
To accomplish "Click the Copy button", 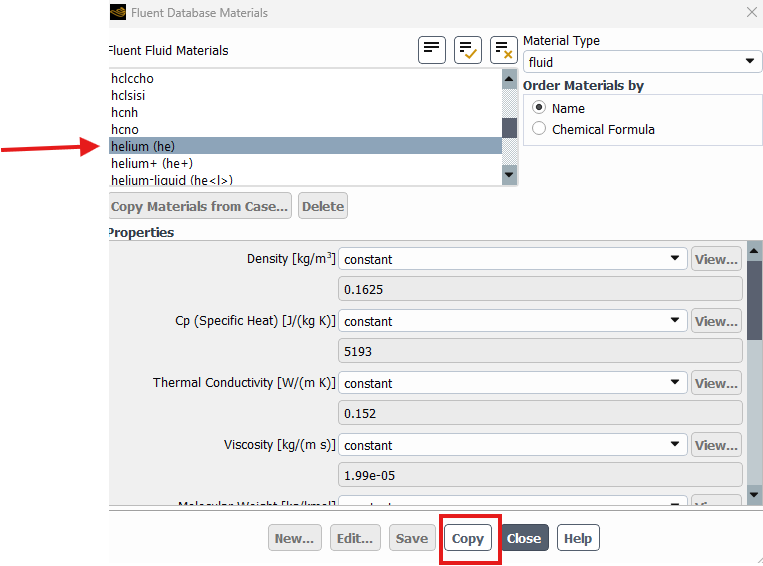I will (x=468, y=538).
